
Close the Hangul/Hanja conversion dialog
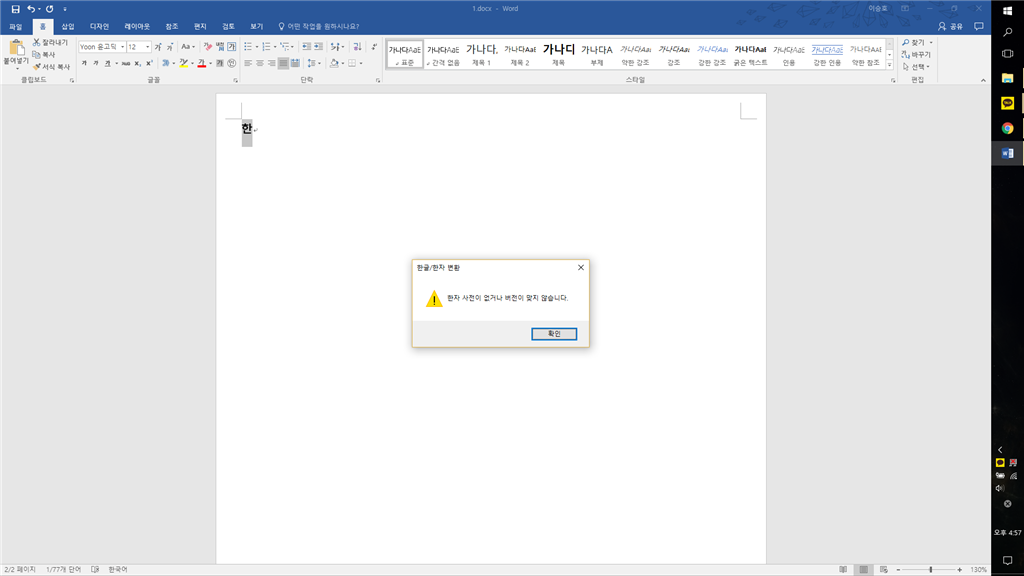tap(581, 268)
